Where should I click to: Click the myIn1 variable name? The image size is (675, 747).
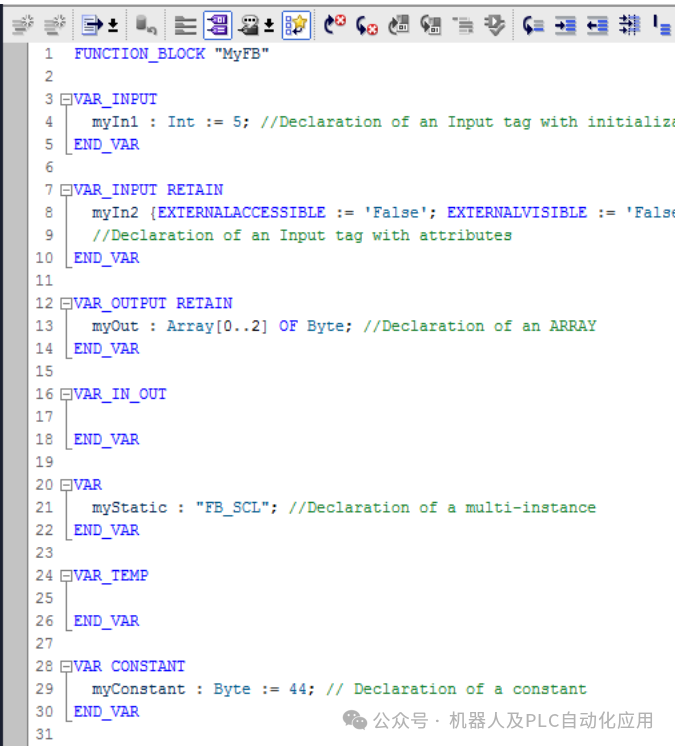click(x=115, y=122)
